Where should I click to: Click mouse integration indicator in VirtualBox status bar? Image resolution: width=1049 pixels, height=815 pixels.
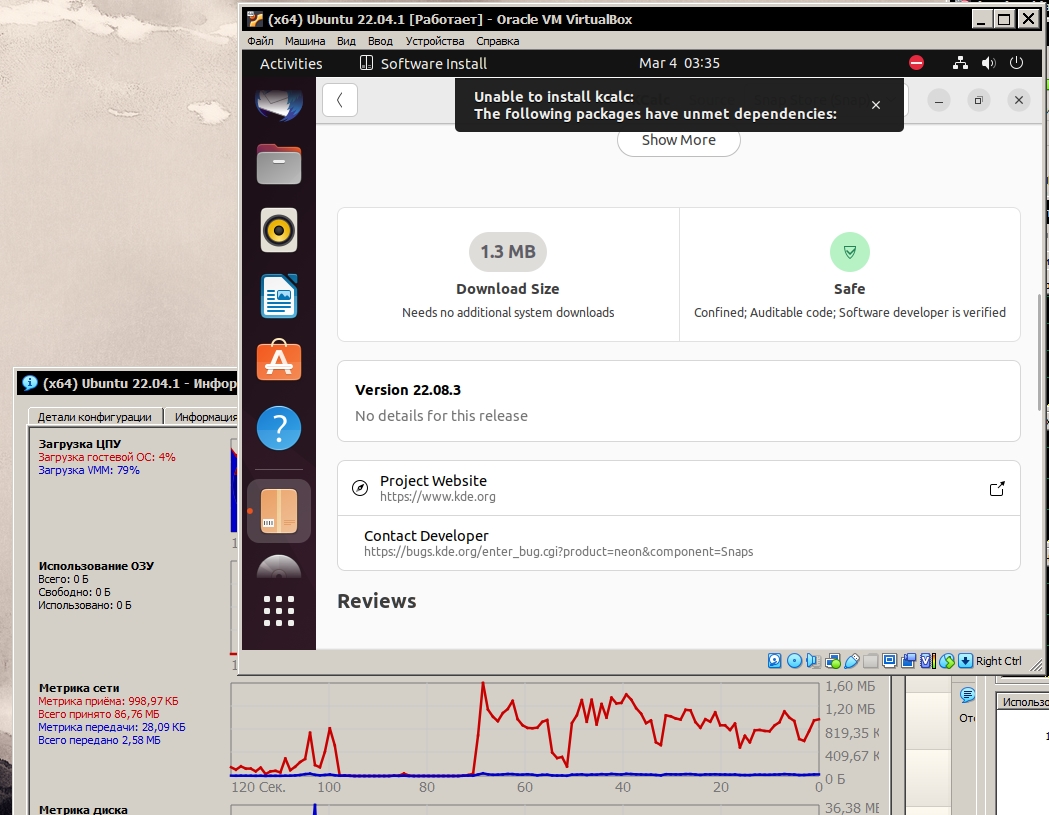pos(947,661)
